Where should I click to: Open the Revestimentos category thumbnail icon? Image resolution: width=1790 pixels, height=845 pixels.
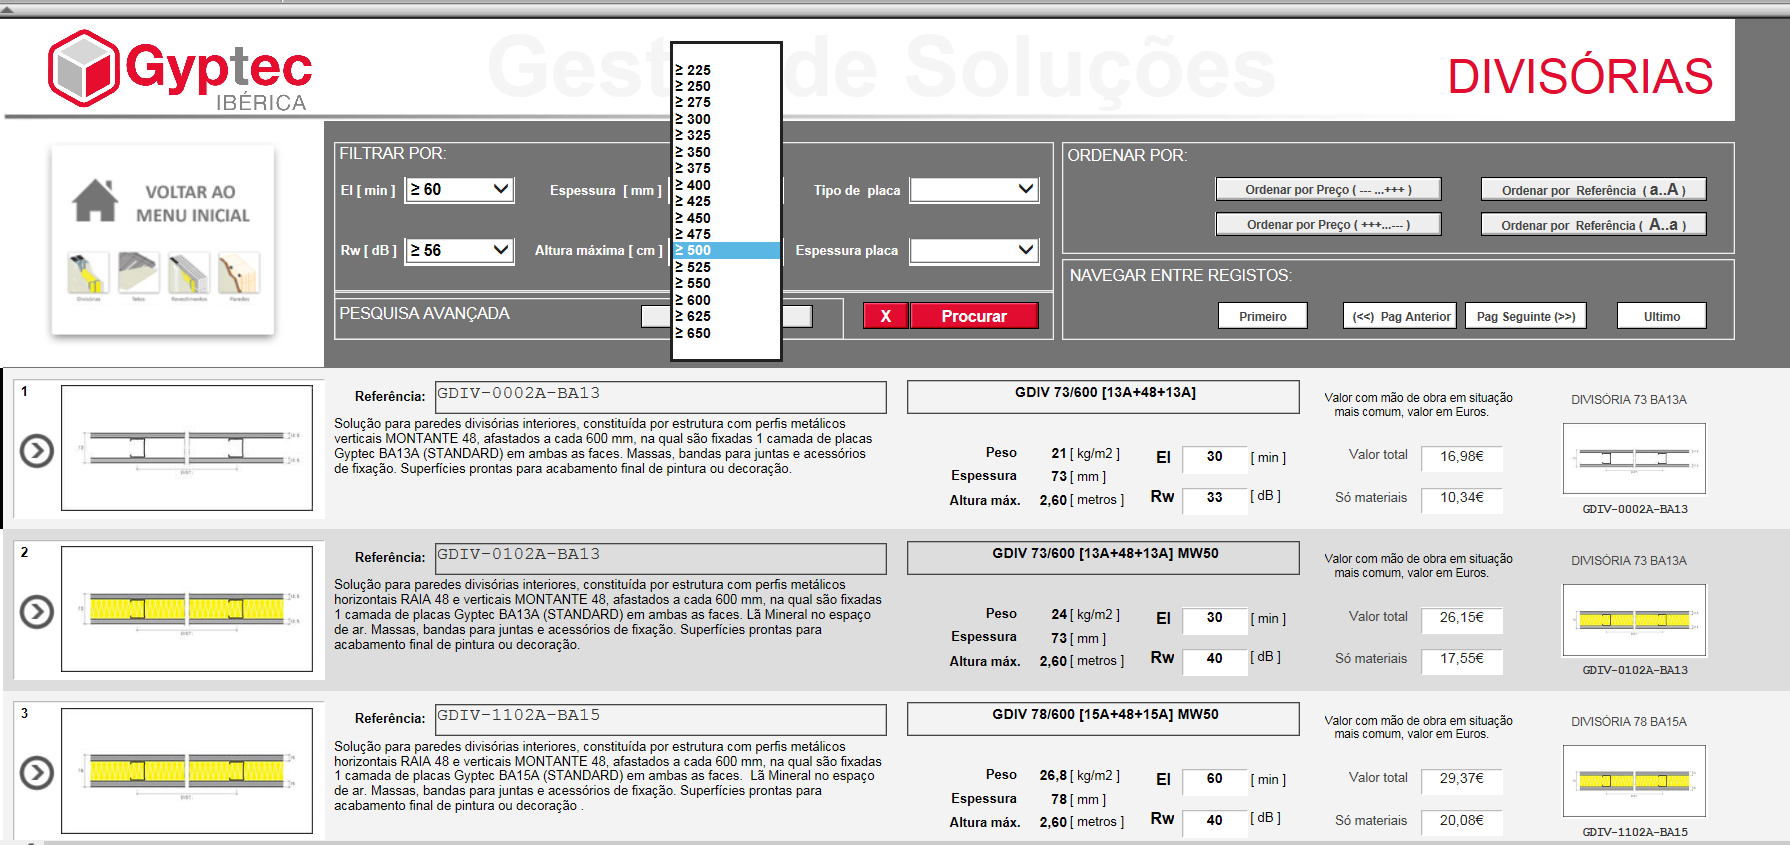189,274
